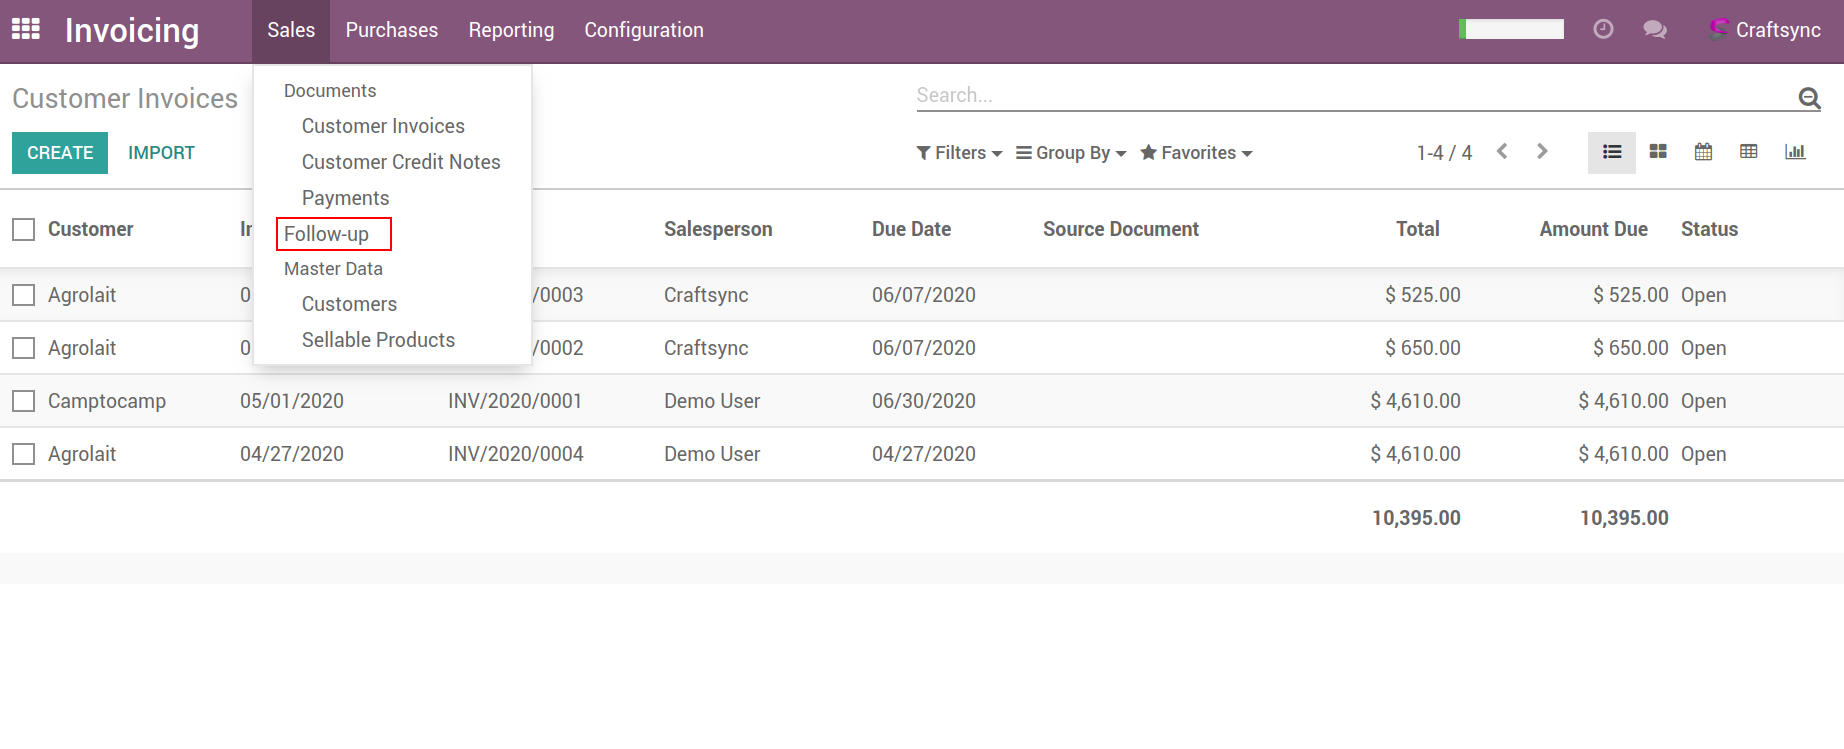Click the activities clock icon
1844x749 pixels.
click(1603, 30)
